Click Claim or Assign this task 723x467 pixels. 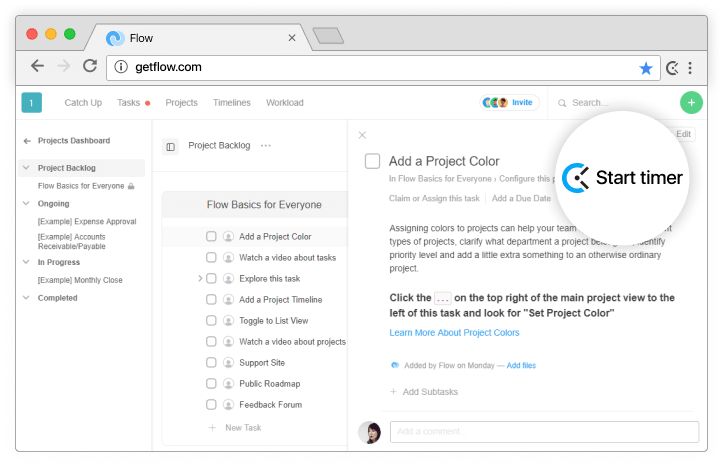(434, 198)
